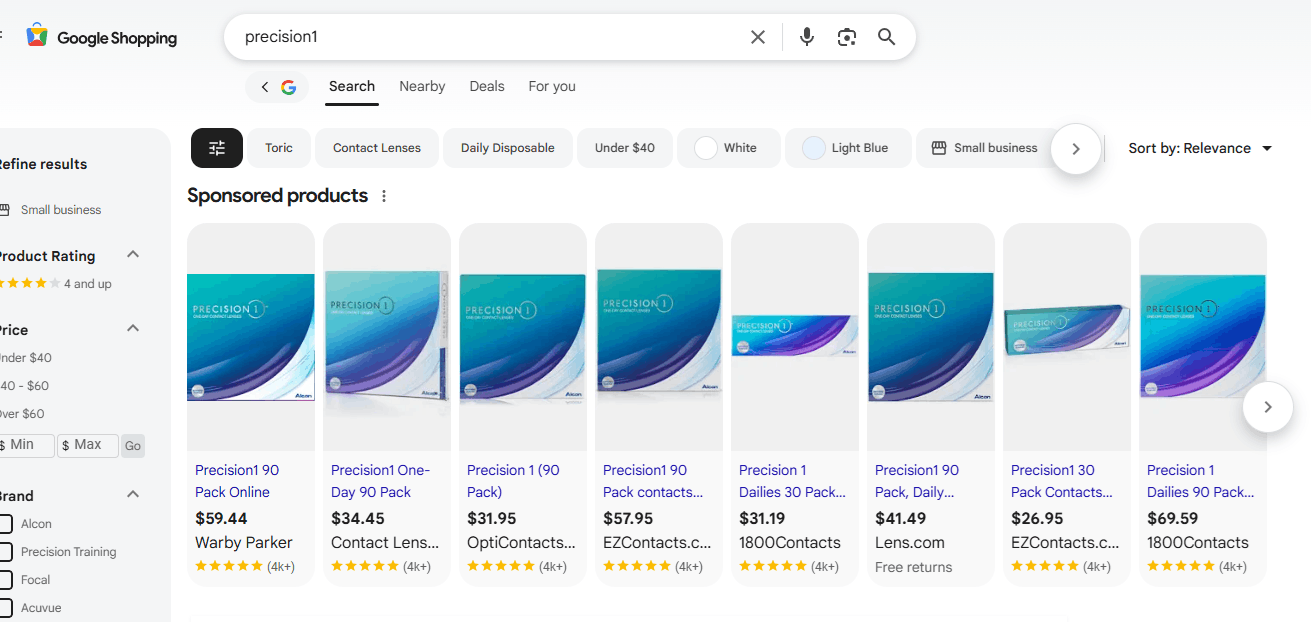Collapse the Product Rating section

(x=133, y=255)
